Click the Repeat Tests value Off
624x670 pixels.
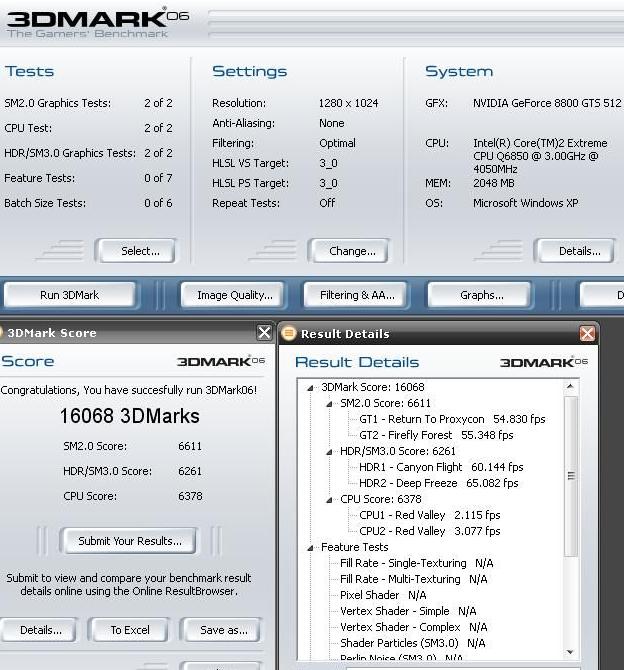(327, 203)
